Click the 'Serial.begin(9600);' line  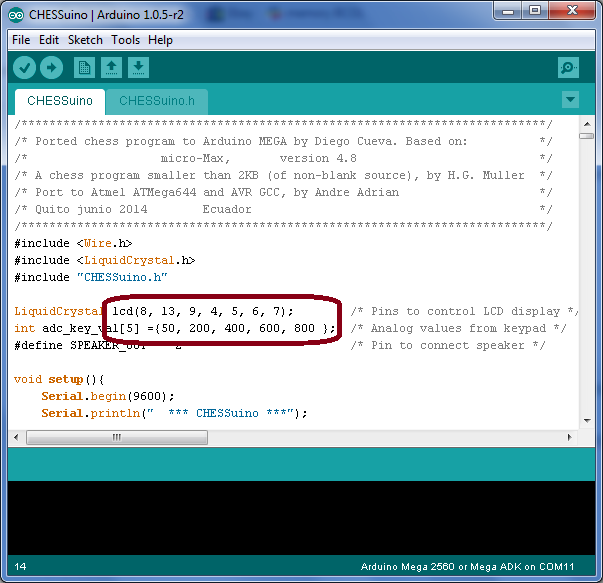(x=108, y=396)
